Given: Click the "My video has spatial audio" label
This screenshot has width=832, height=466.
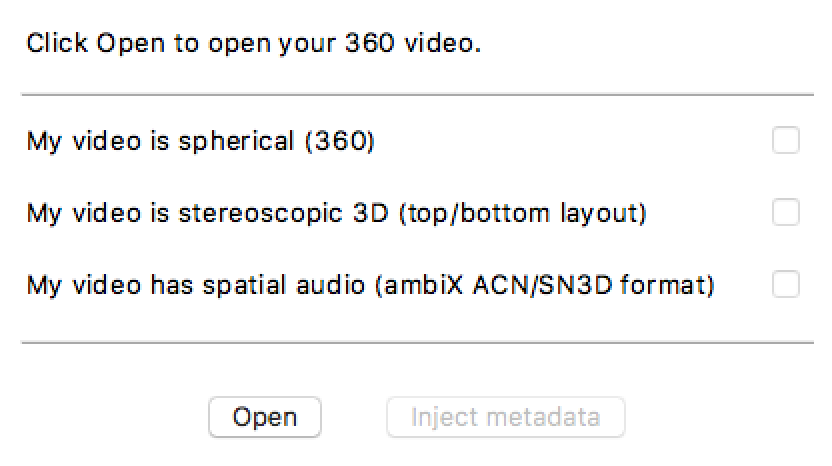Looking at the screenshot, I should (x=196, y=286).
